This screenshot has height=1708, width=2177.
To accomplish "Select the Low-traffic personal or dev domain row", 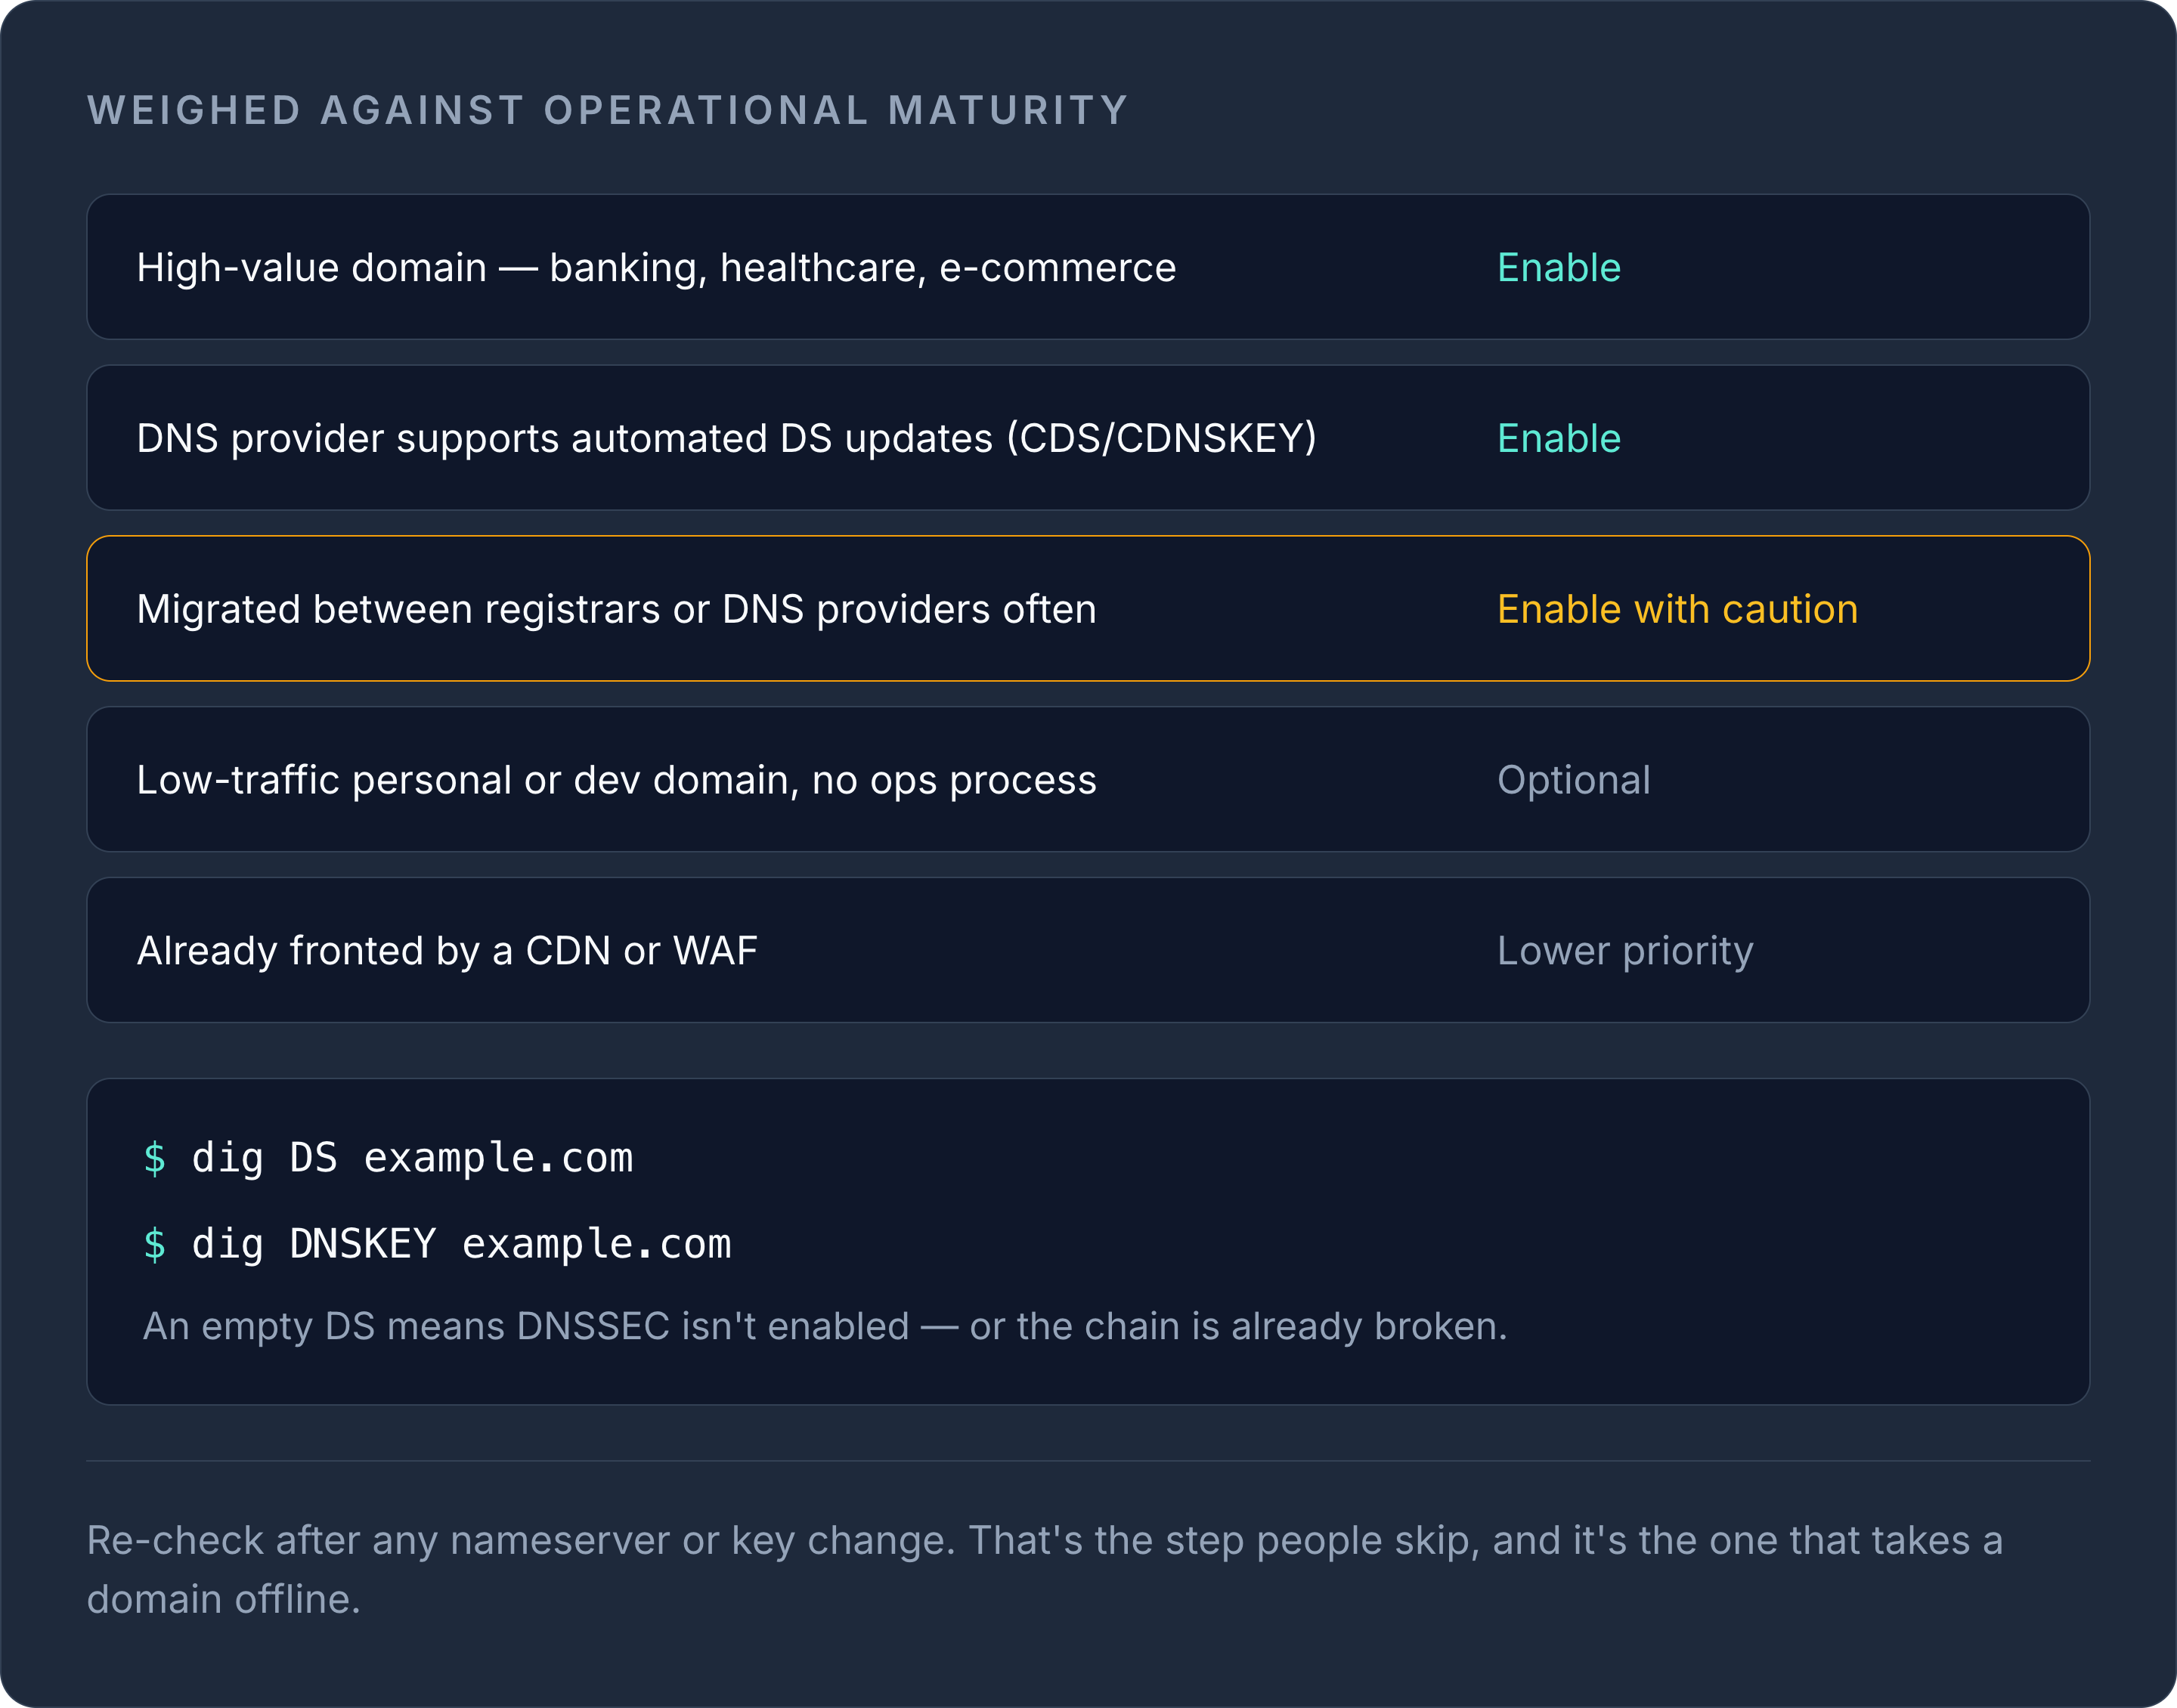I will (1088, 780).
